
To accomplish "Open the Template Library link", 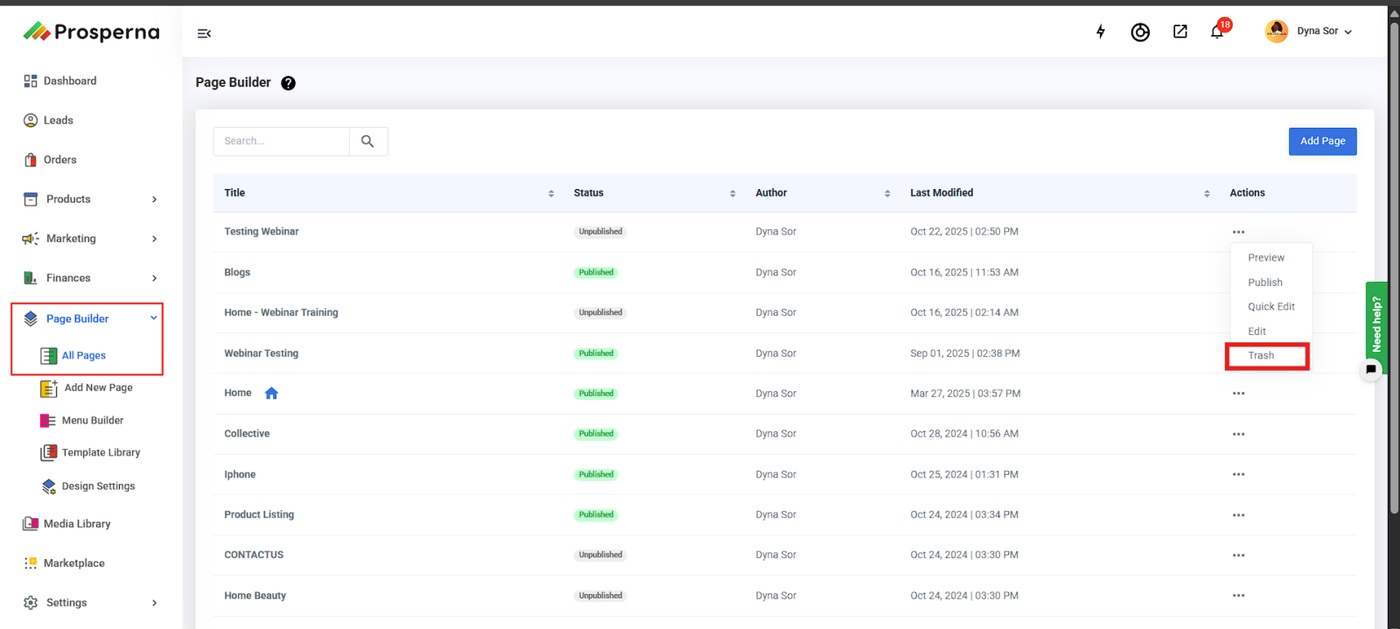I will (x=100, y=453).
